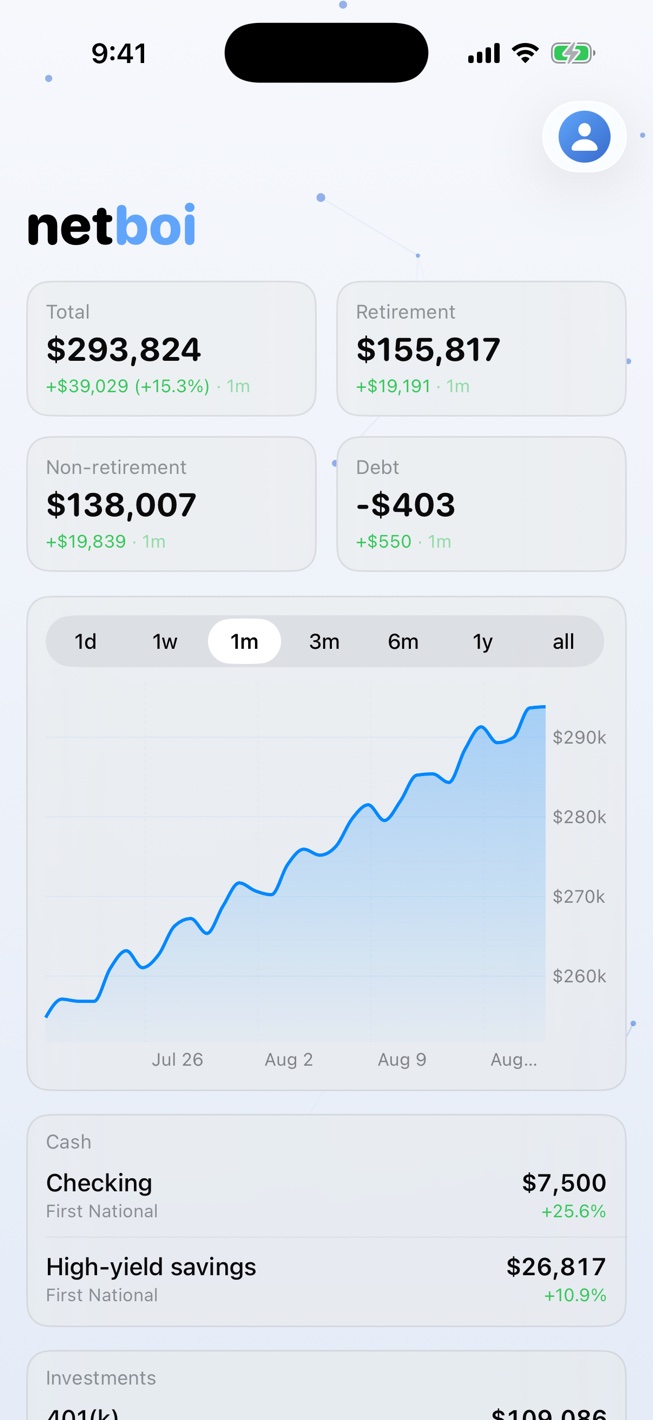Tap the battery charging indicator
Viewport: 653px width, 1420px height.
coord(573,53)
